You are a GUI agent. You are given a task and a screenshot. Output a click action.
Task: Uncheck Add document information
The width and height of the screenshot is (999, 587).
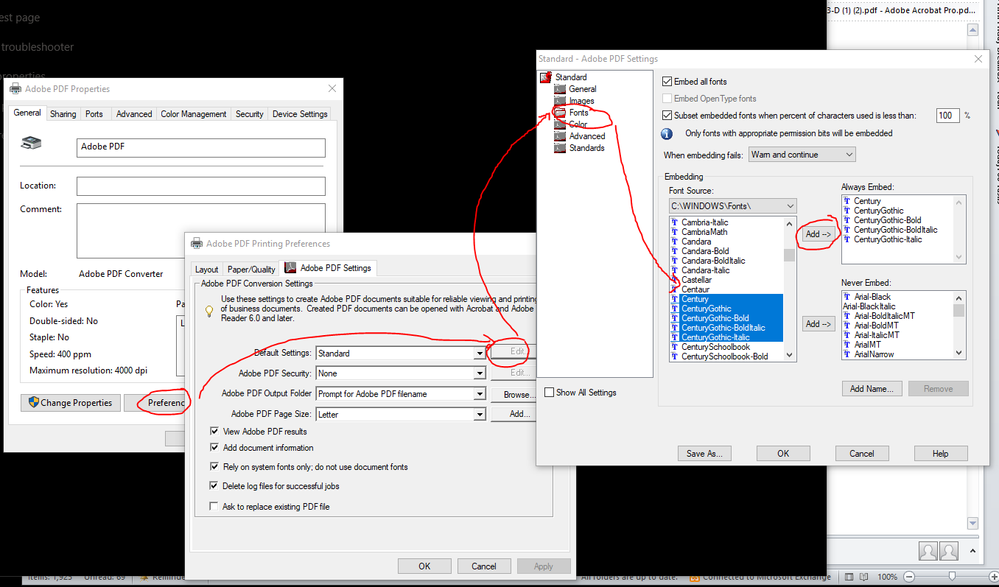(214, 448)
